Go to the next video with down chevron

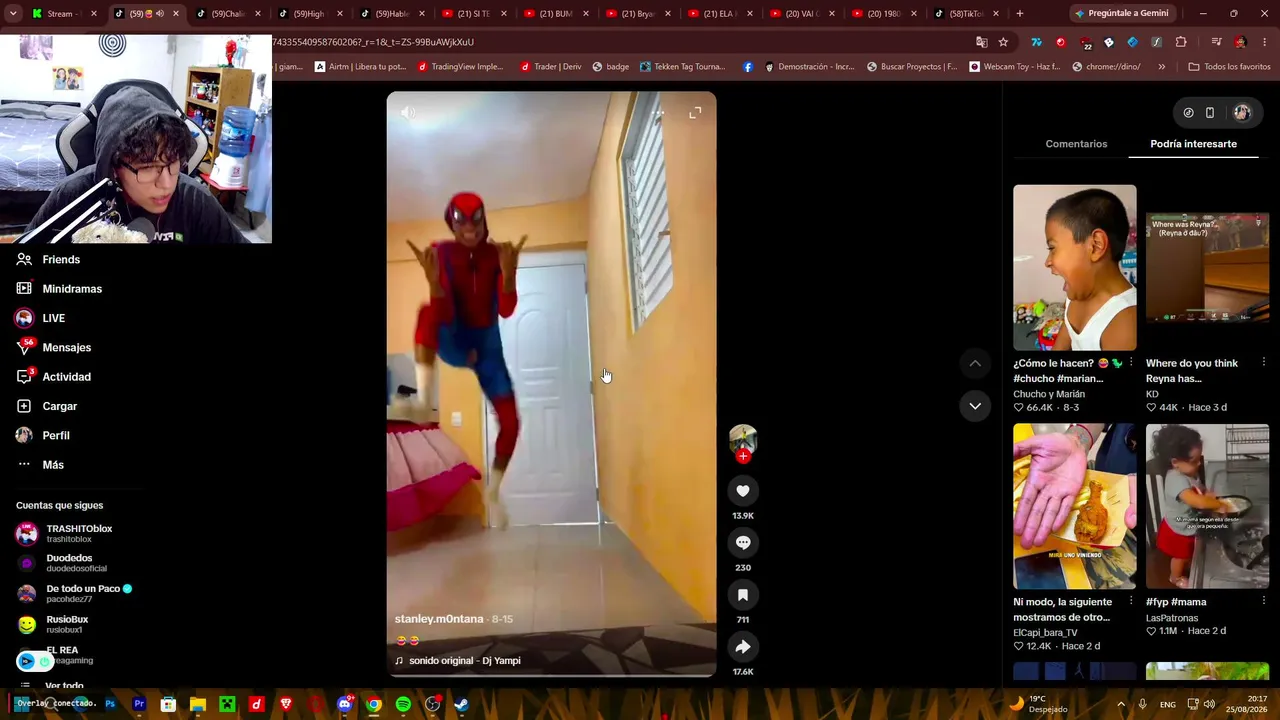[975, 406]
